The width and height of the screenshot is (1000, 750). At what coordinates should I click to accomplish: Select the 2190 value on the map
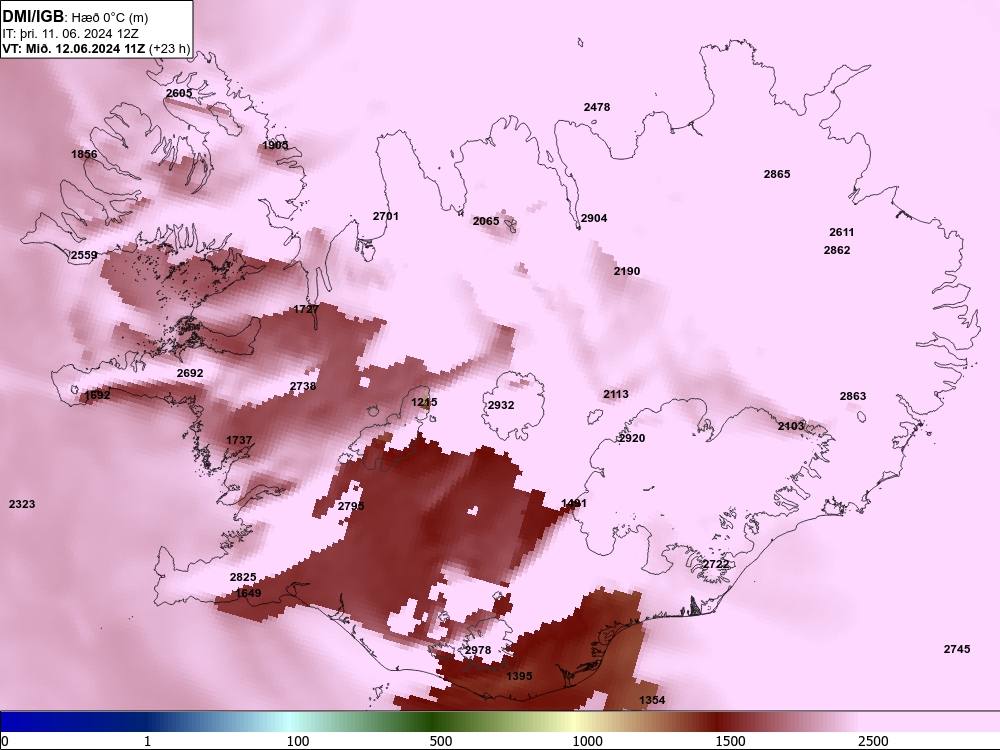tap(627, 271)
